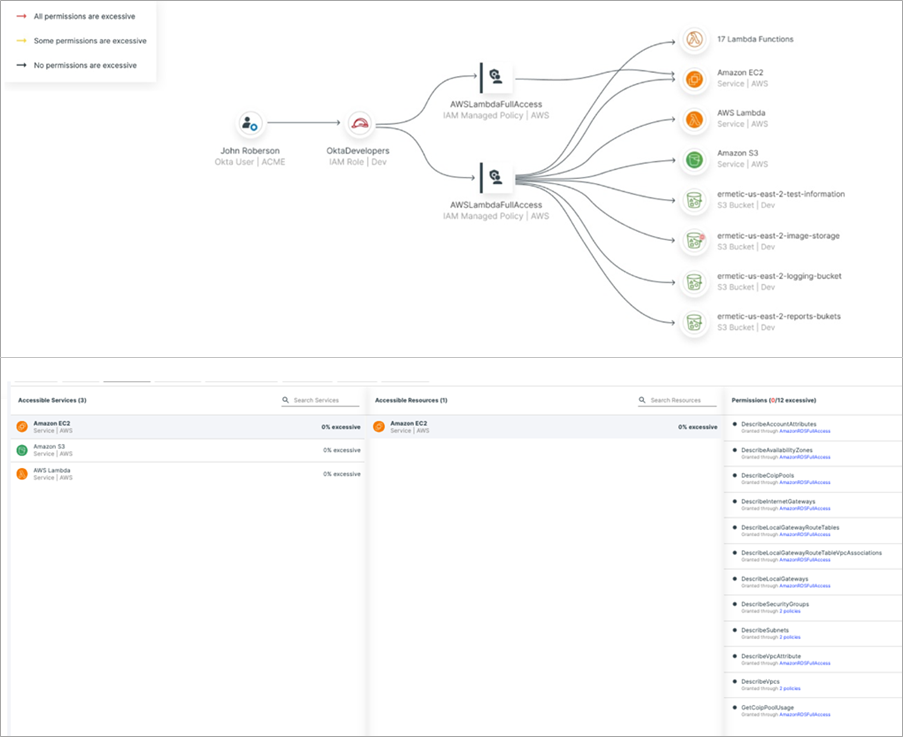Click the ermetic-us-east-2-image-storage bucket label

(778, 235)
